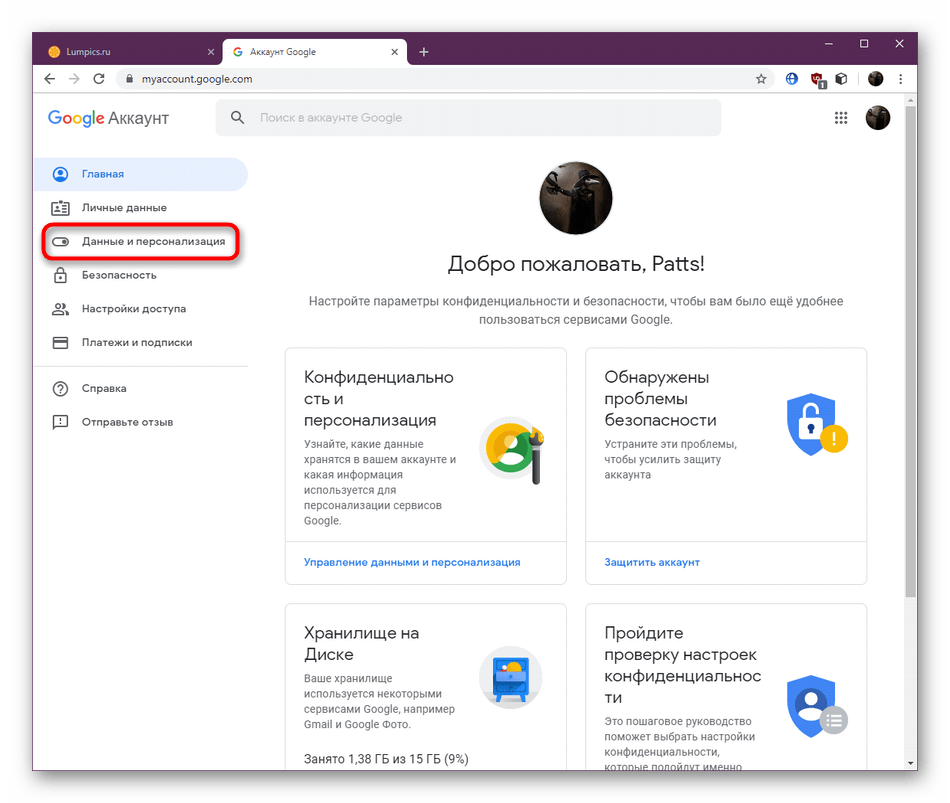Open the Chrome profile avatar in toolbar
Viewport: 950px width, 803px height.
click(x=875, y=79)
